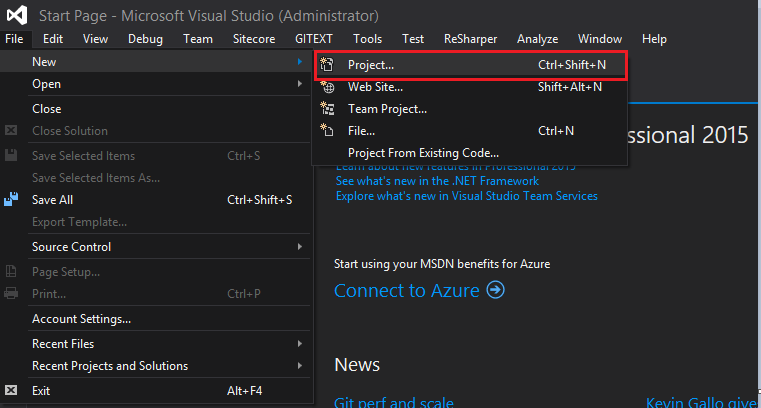Click the Save Selected Items floppy icon

pos(11,155)
